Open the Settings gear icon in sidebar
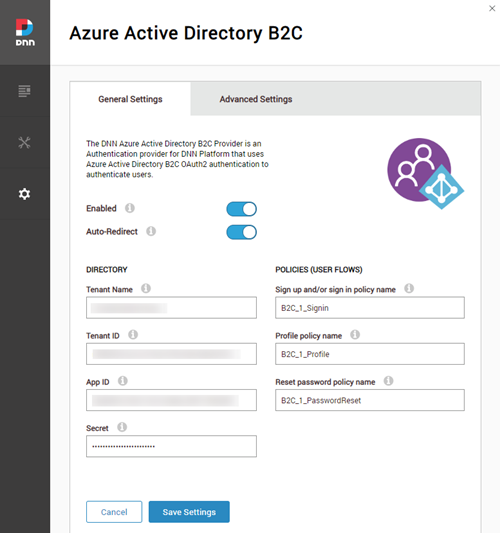This screenshot has height=533, width=500. (x=24, y=194)
